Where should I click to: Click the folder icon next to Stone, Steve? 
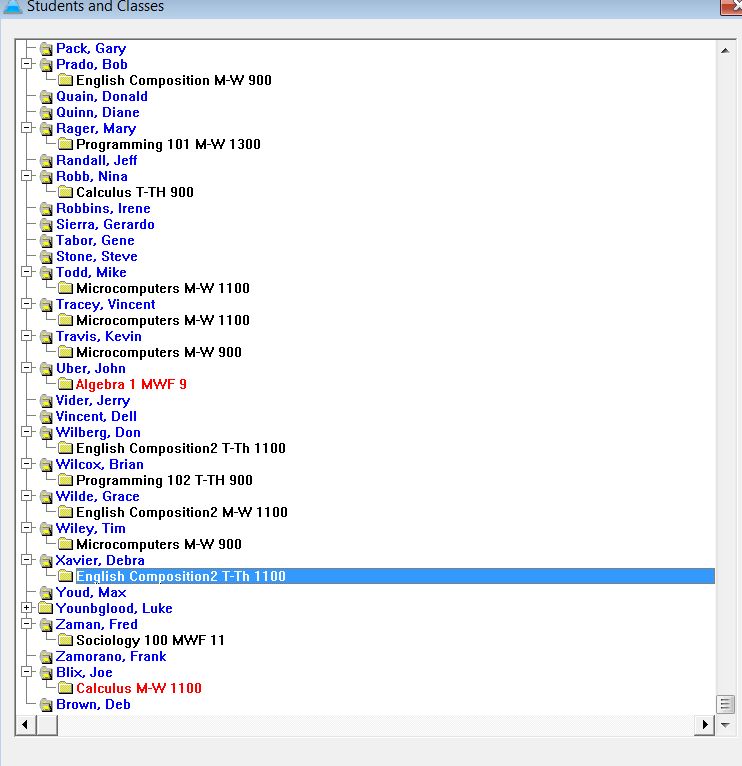point(46,257)
